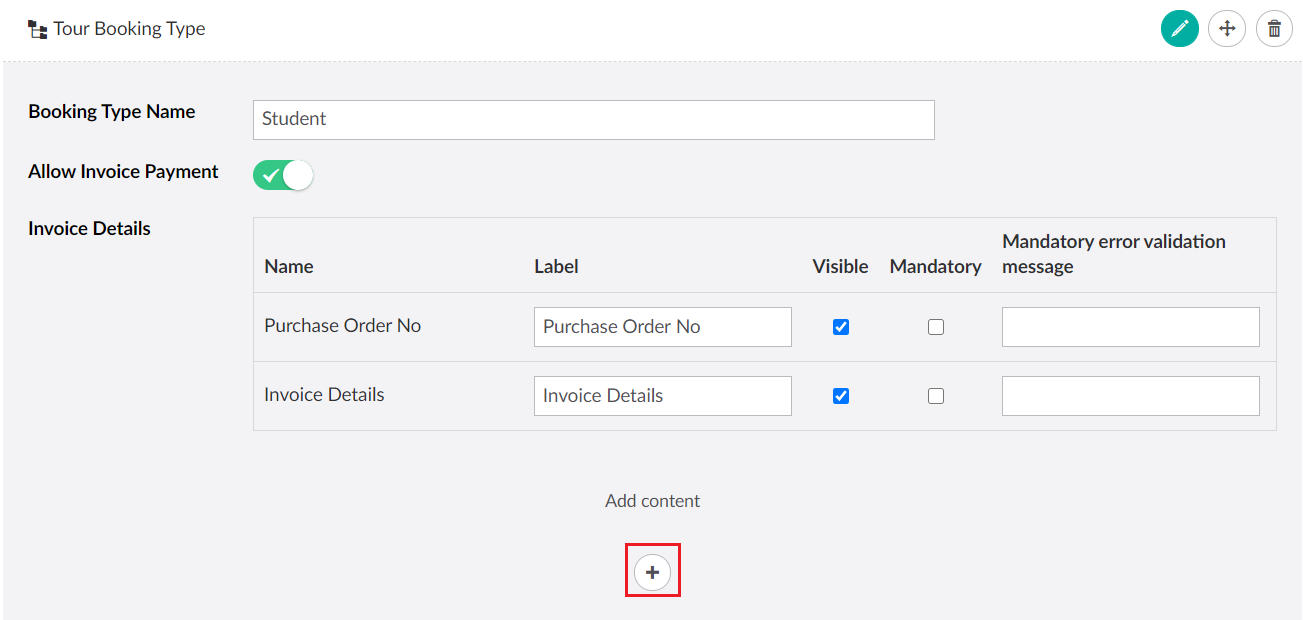
Task: Click the Purchase Order No label input box
Action: coord(662,327)
